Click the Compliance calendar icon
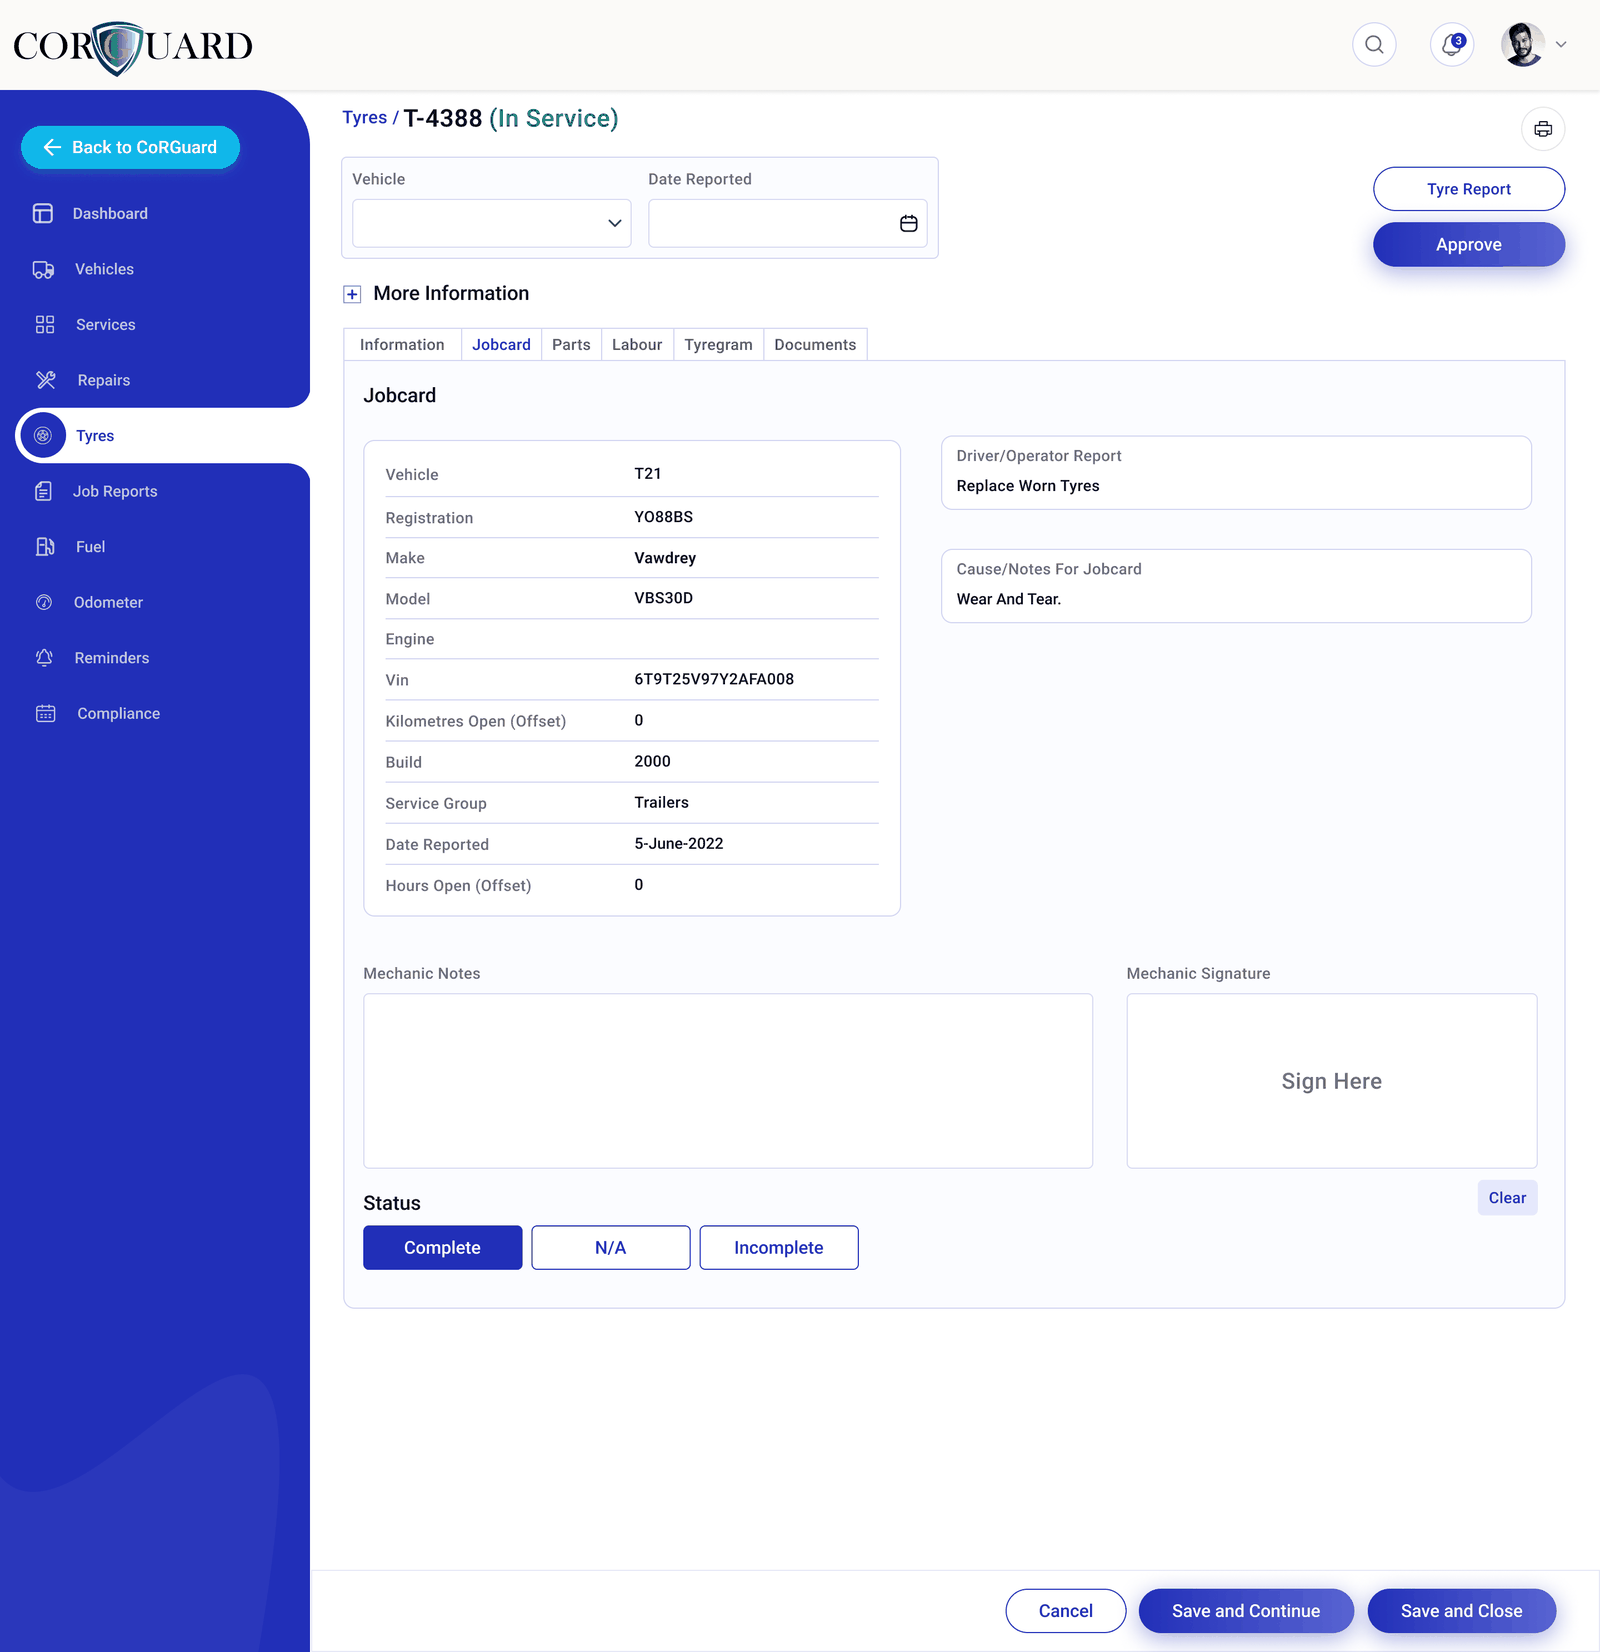Viewport: 1600px width, 1652px height. (46, 713)
